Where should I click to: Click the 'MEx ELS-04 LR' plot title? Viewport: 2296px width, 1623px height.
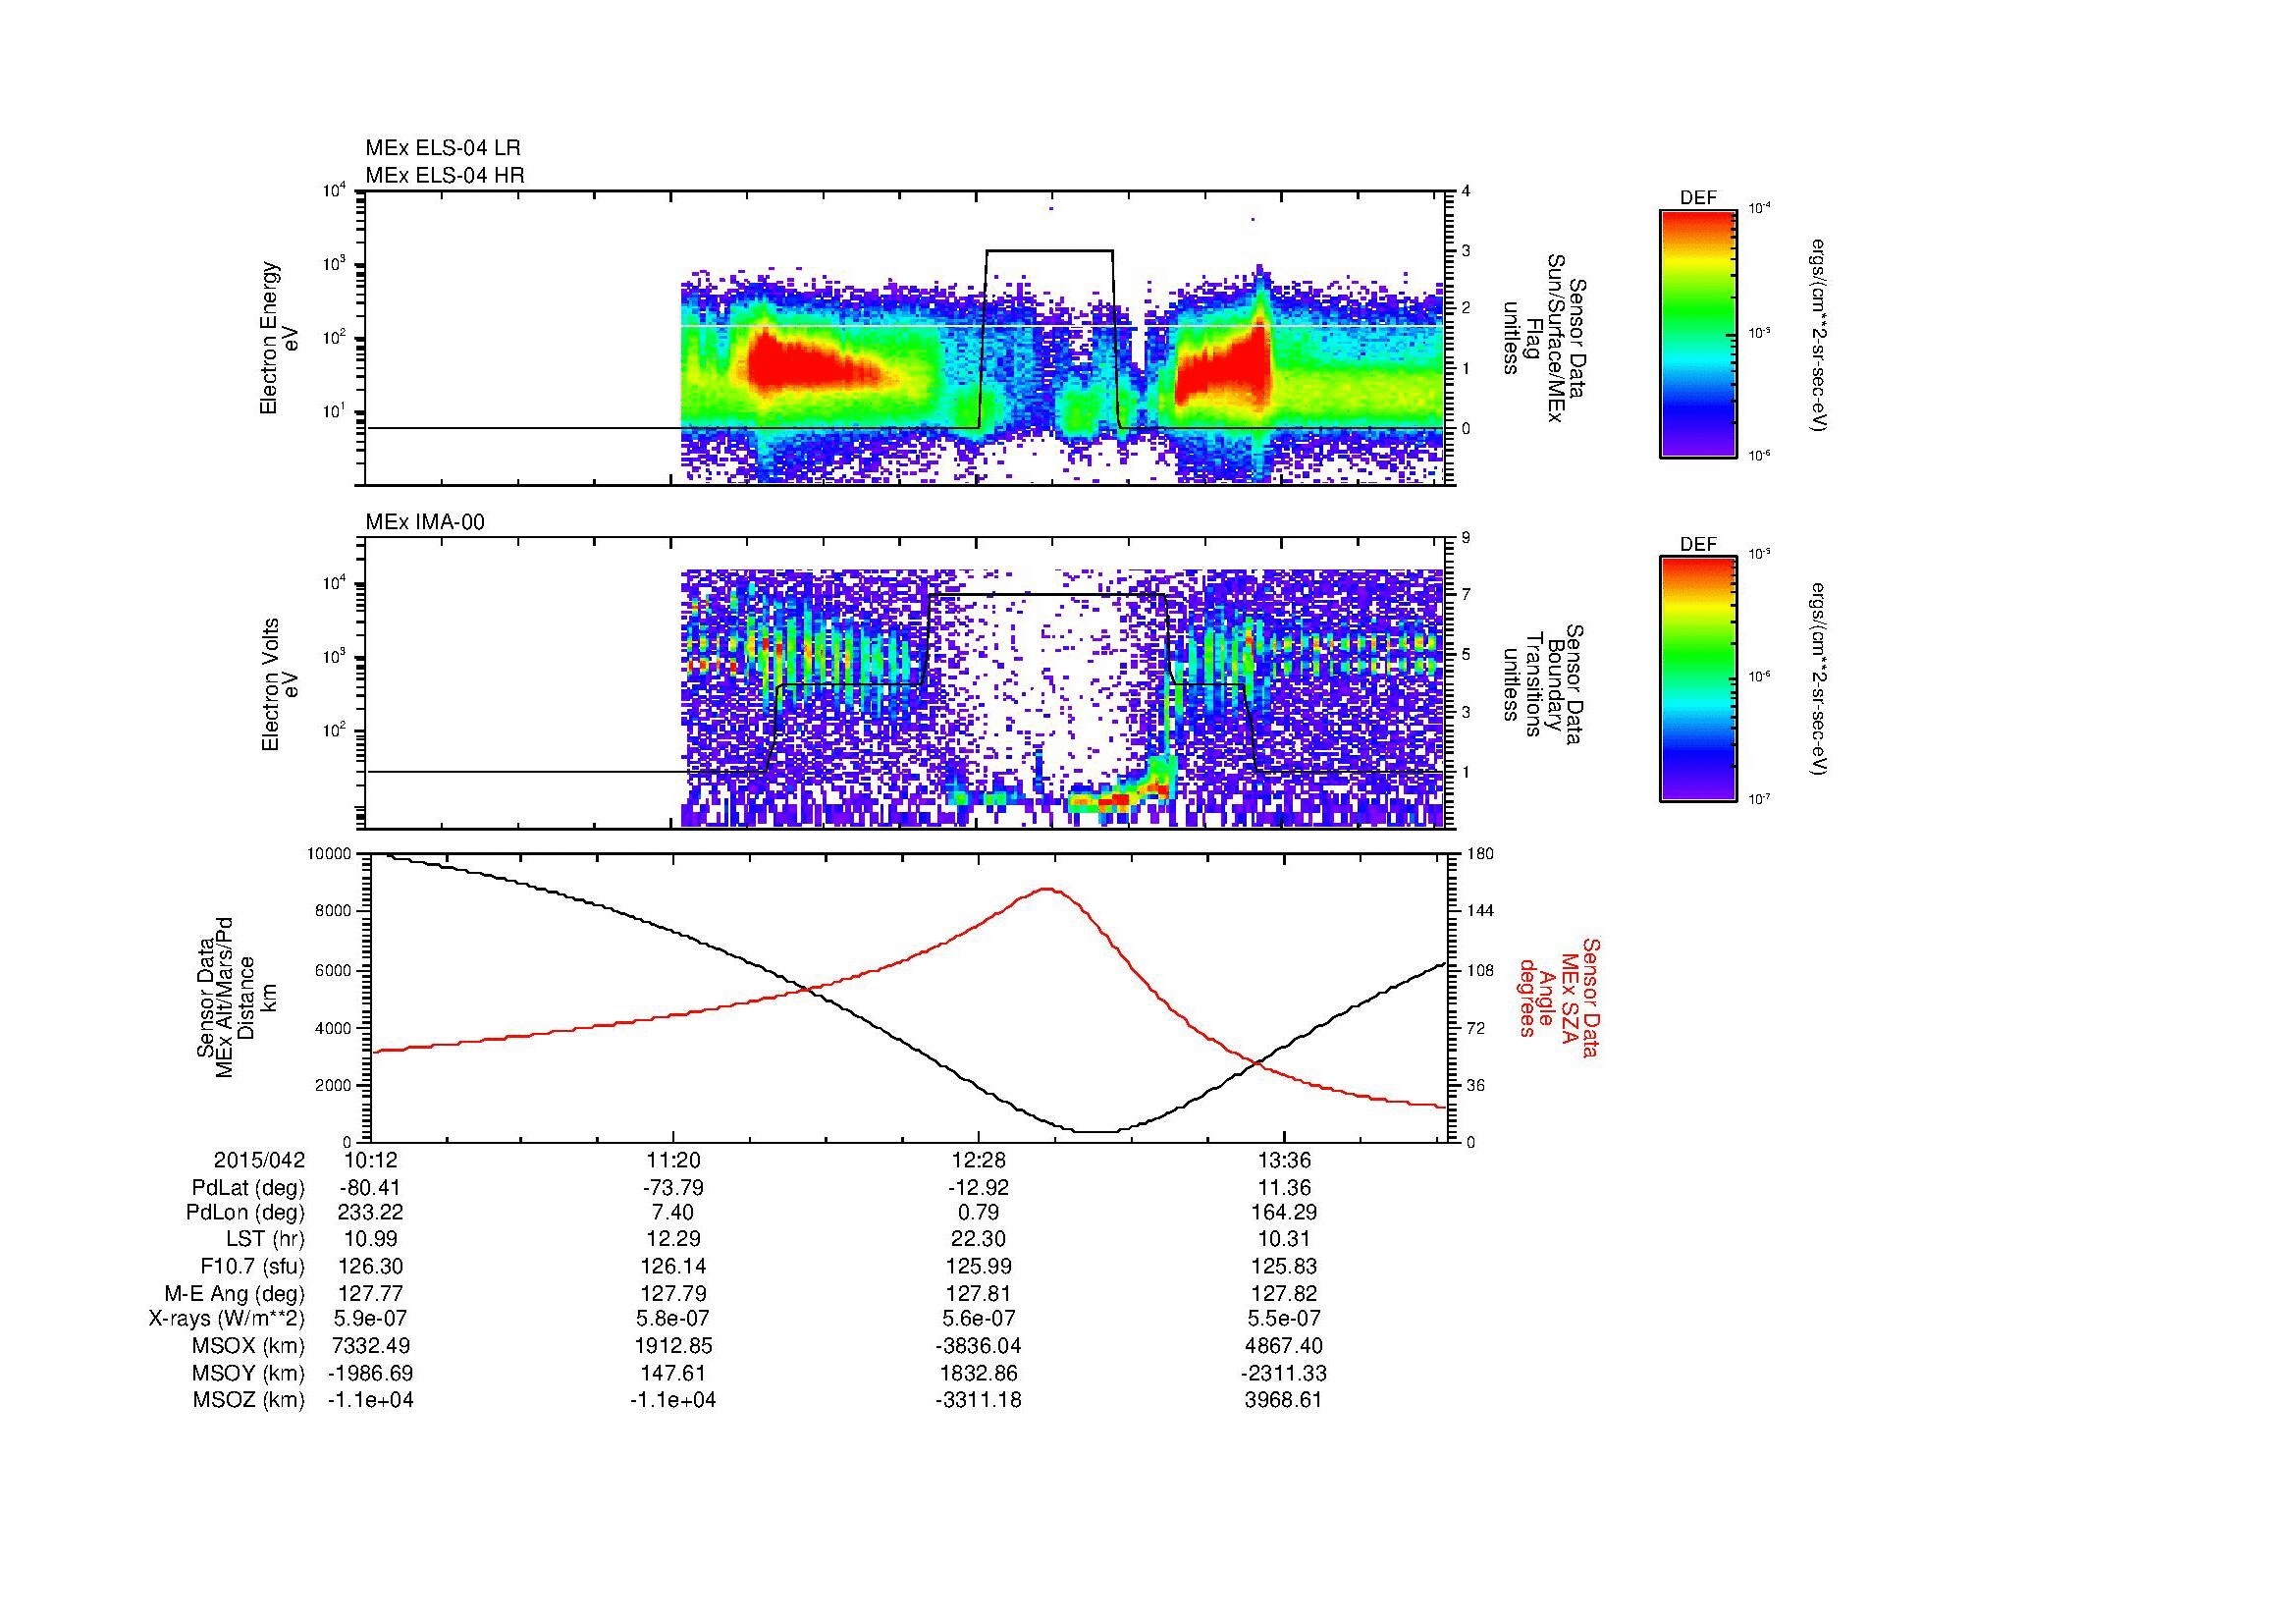443,148
